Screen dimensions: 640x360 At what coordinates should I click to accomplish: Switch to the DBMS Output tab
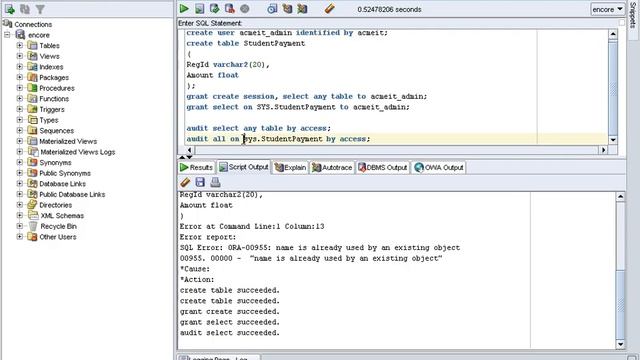coord(383,167)
